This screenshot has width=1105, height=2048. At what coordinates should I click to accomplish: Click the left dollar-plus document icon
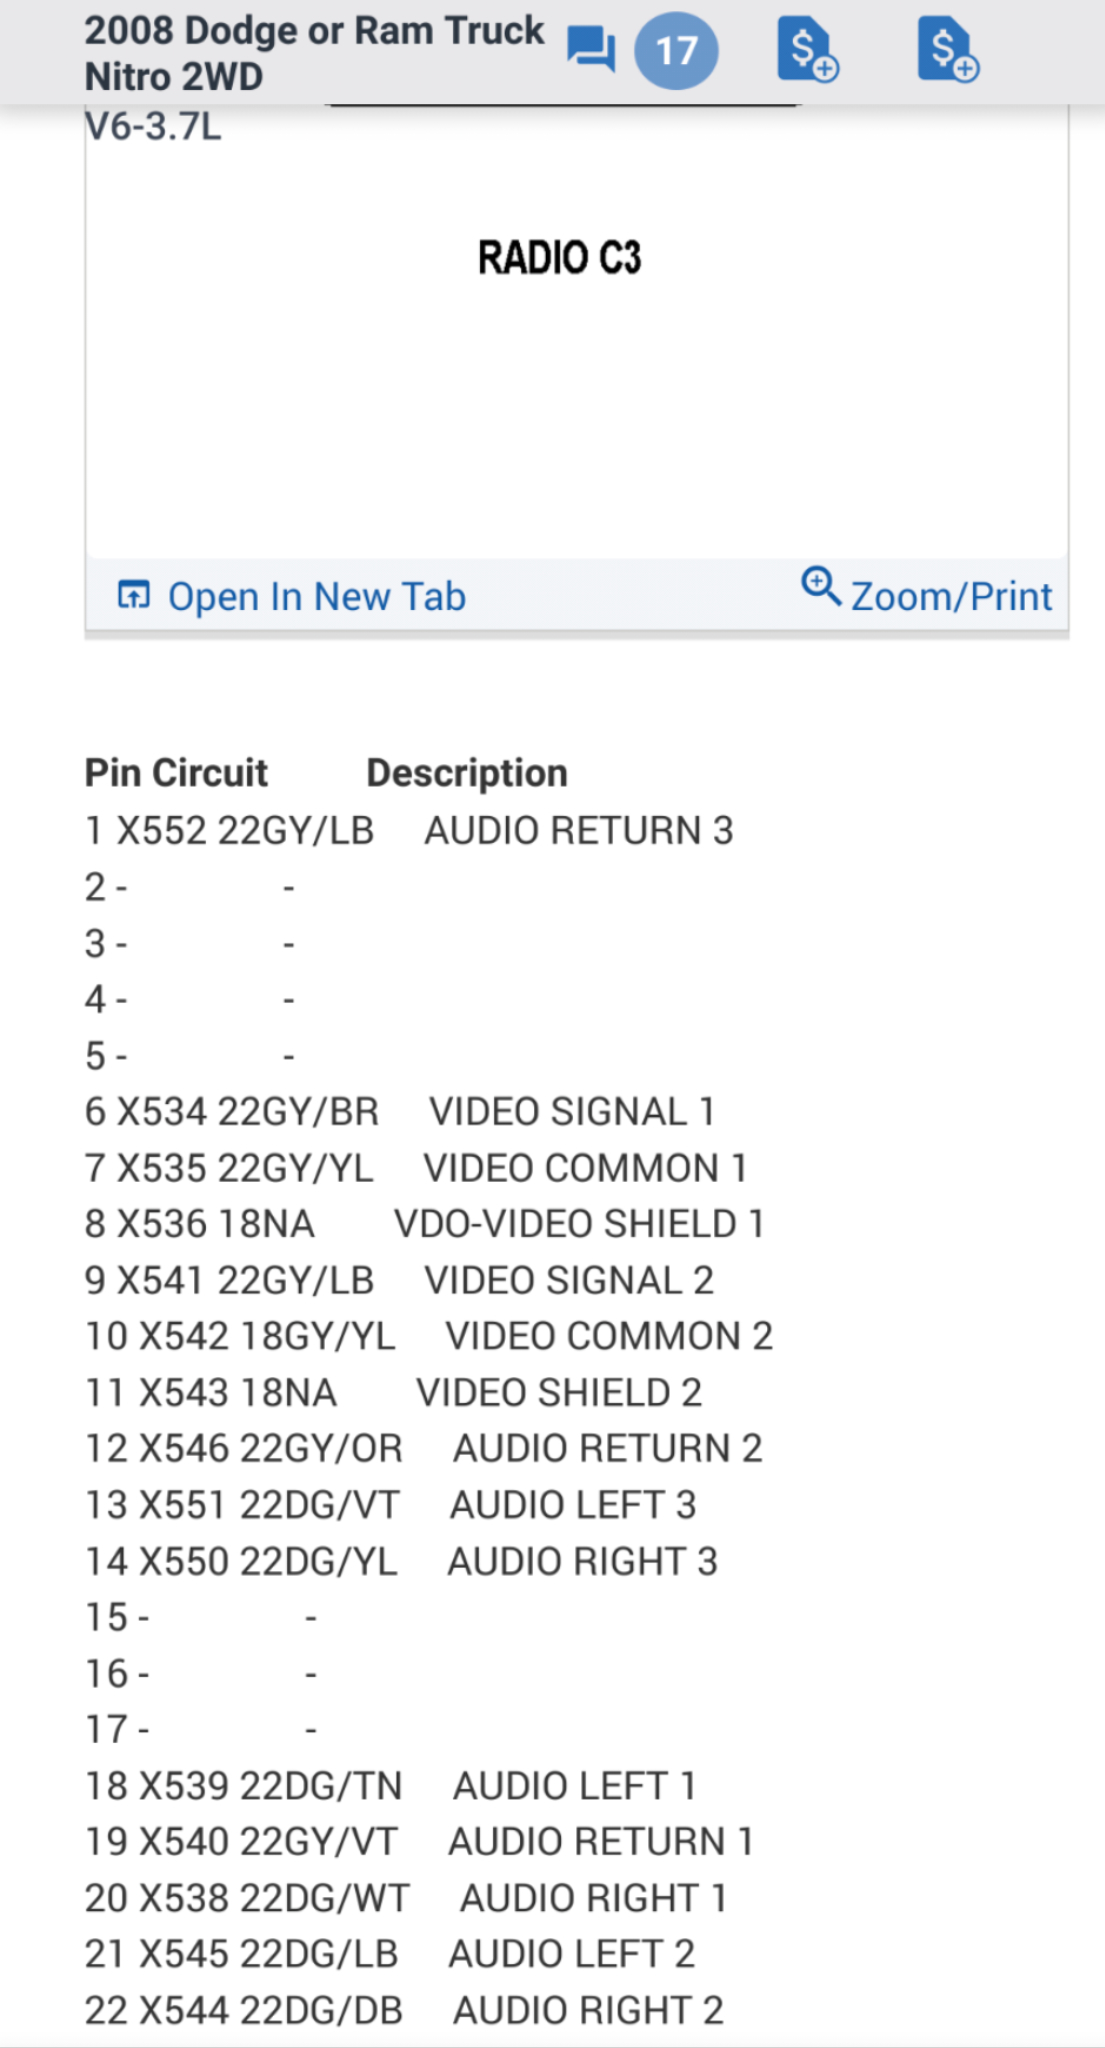(807, 49)
